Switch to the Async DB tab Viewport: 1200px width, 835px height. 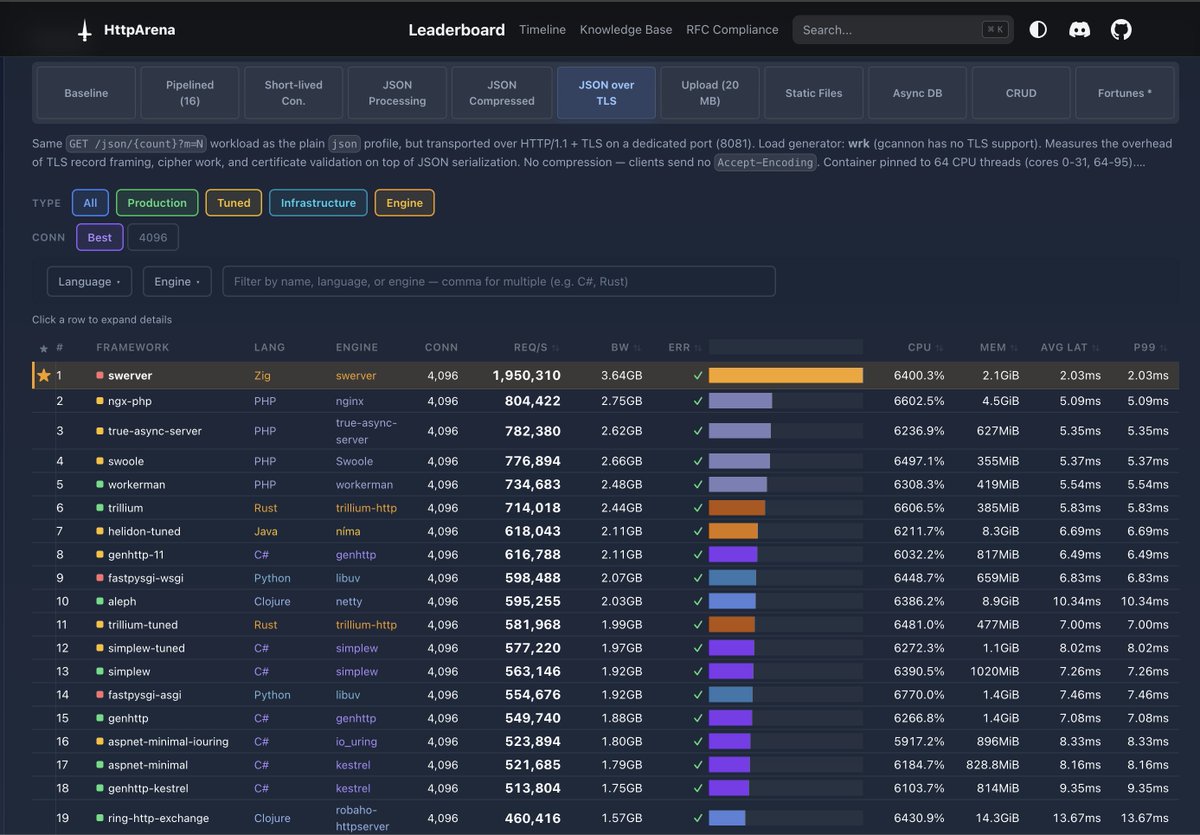tap(917, 93)
